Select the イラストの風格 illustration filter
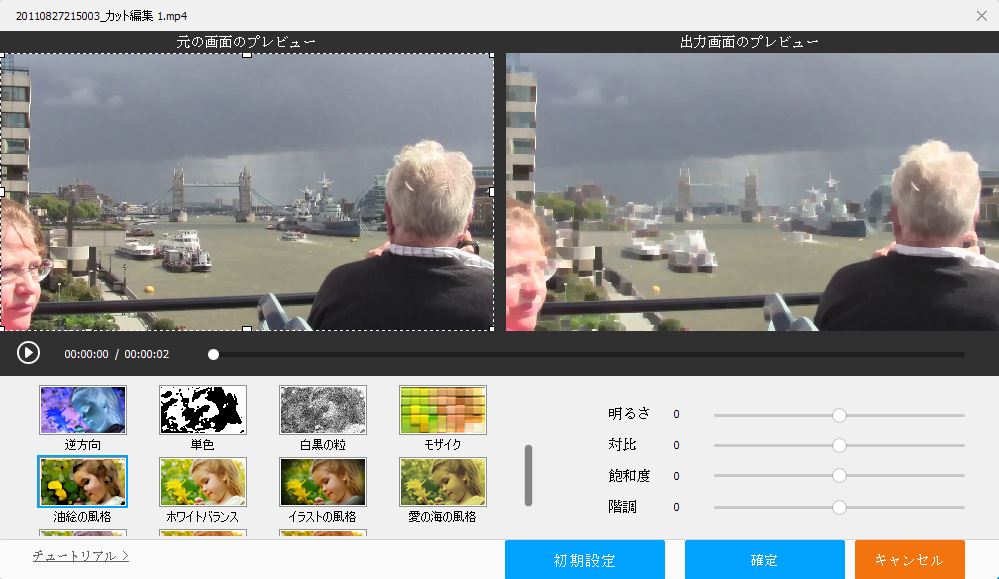999x579 pixels. [323, 482]
